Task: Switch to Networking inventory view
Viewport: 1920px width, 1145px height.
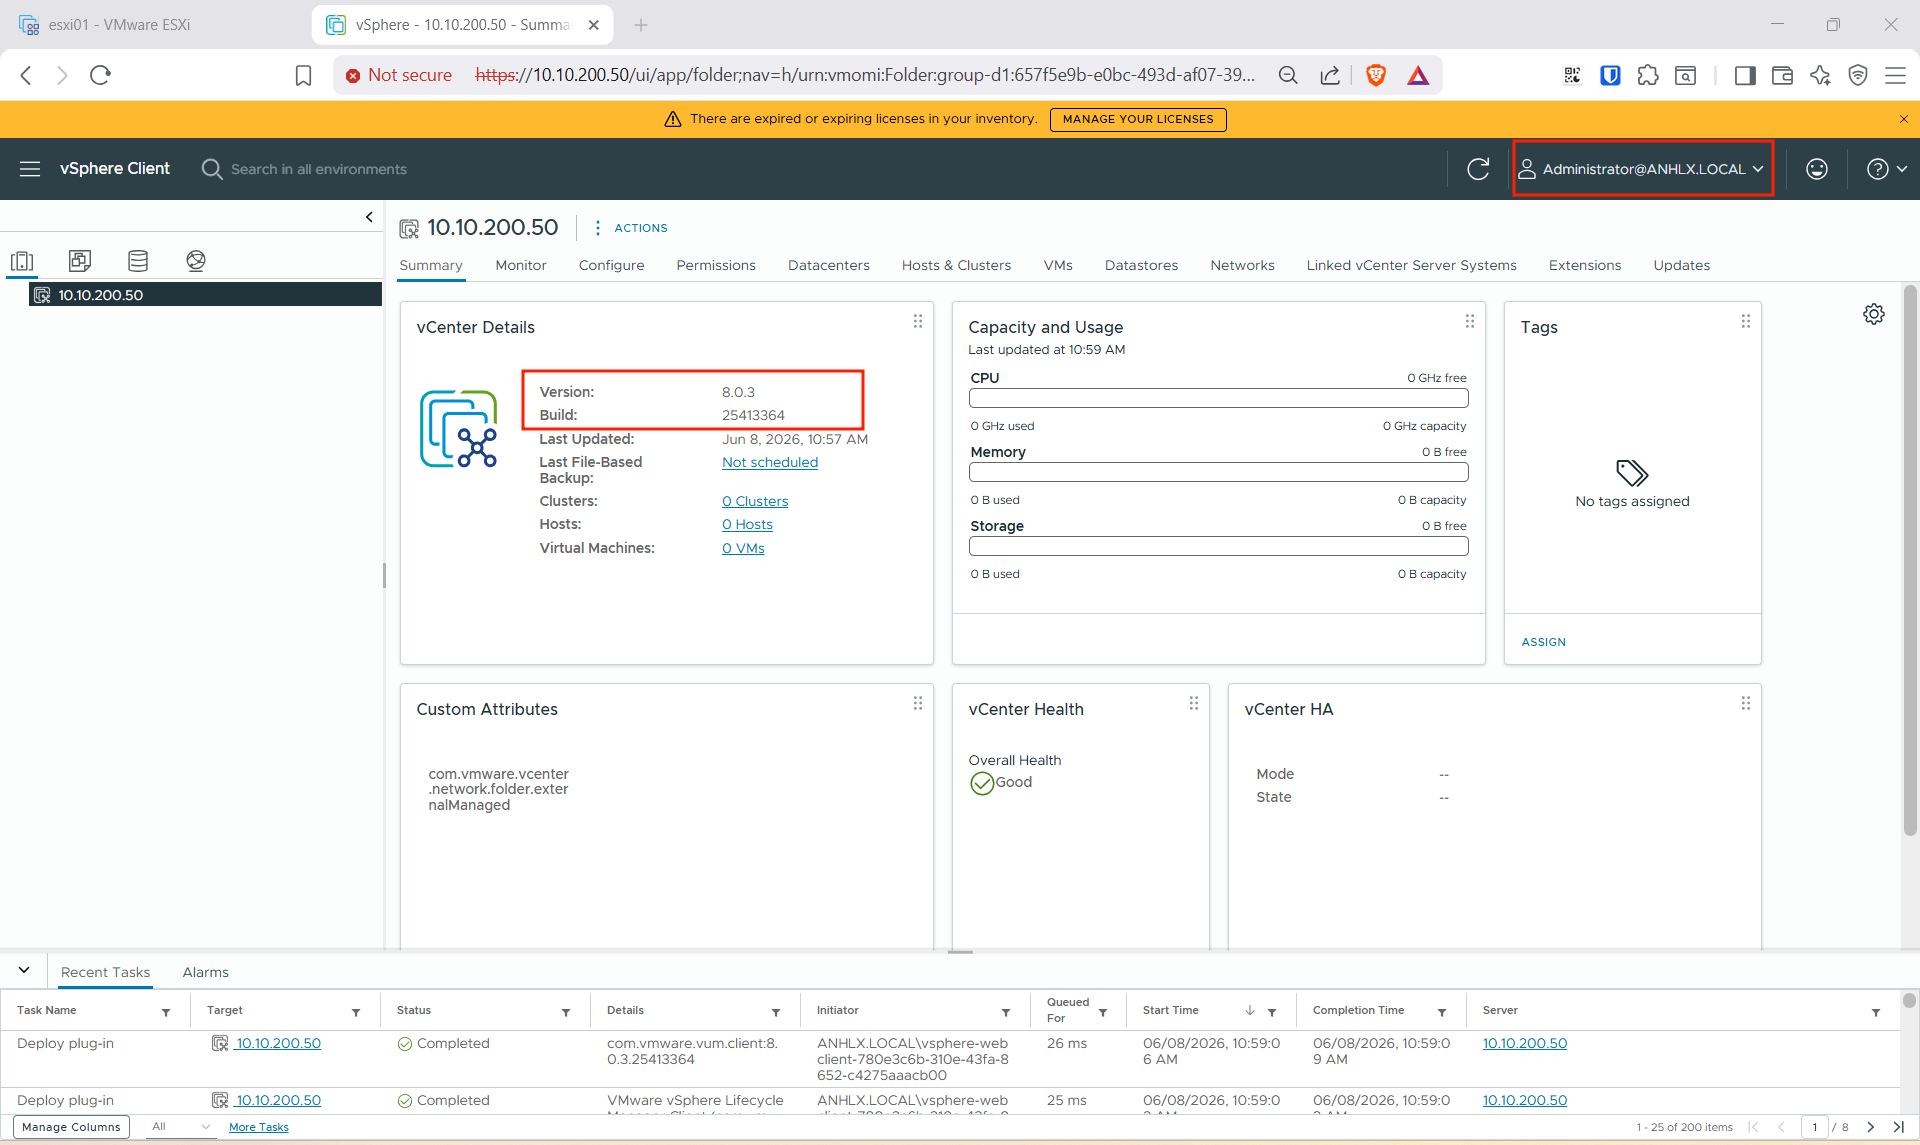Action: [x=196, y=261]
